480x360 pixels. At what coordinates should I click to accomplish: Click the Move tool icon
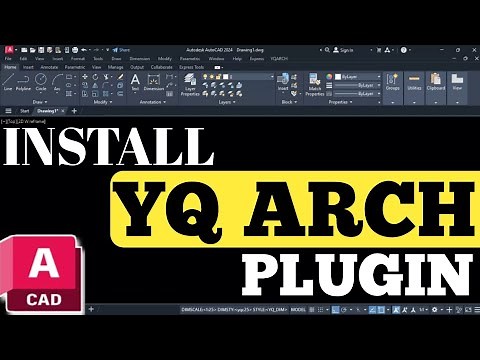85,77
